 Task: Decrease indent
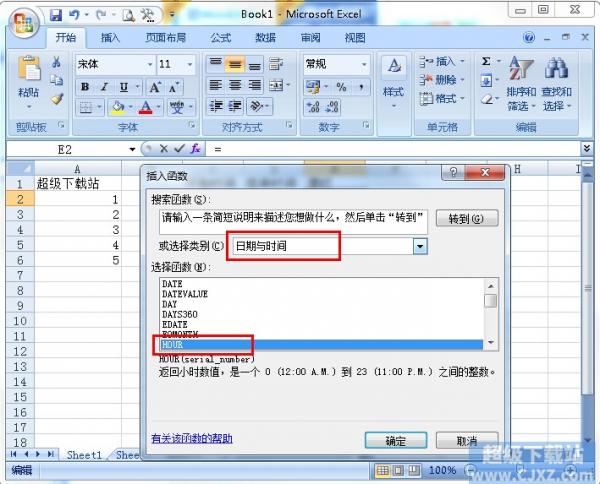216,106
